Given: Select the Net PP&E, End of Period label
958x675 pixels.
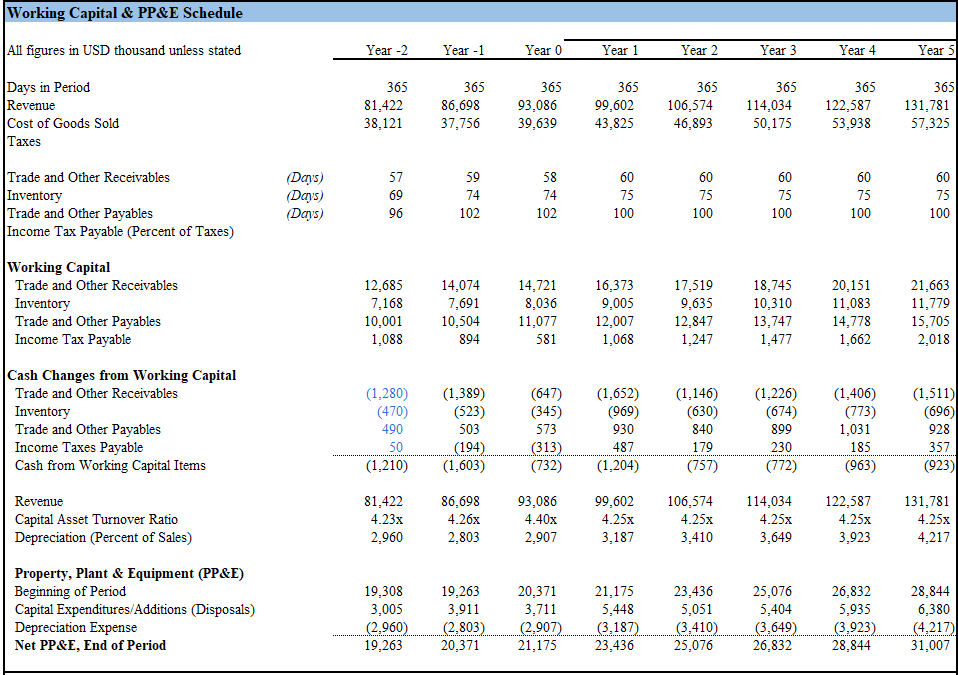Looking at the screenshot, I should (90, 645).
